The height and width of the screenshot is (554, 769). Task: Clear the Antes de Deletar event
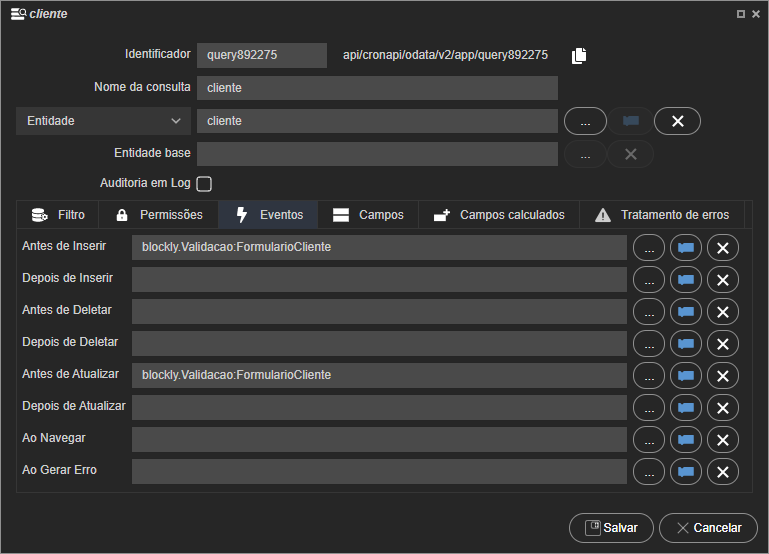pos(723,312)
